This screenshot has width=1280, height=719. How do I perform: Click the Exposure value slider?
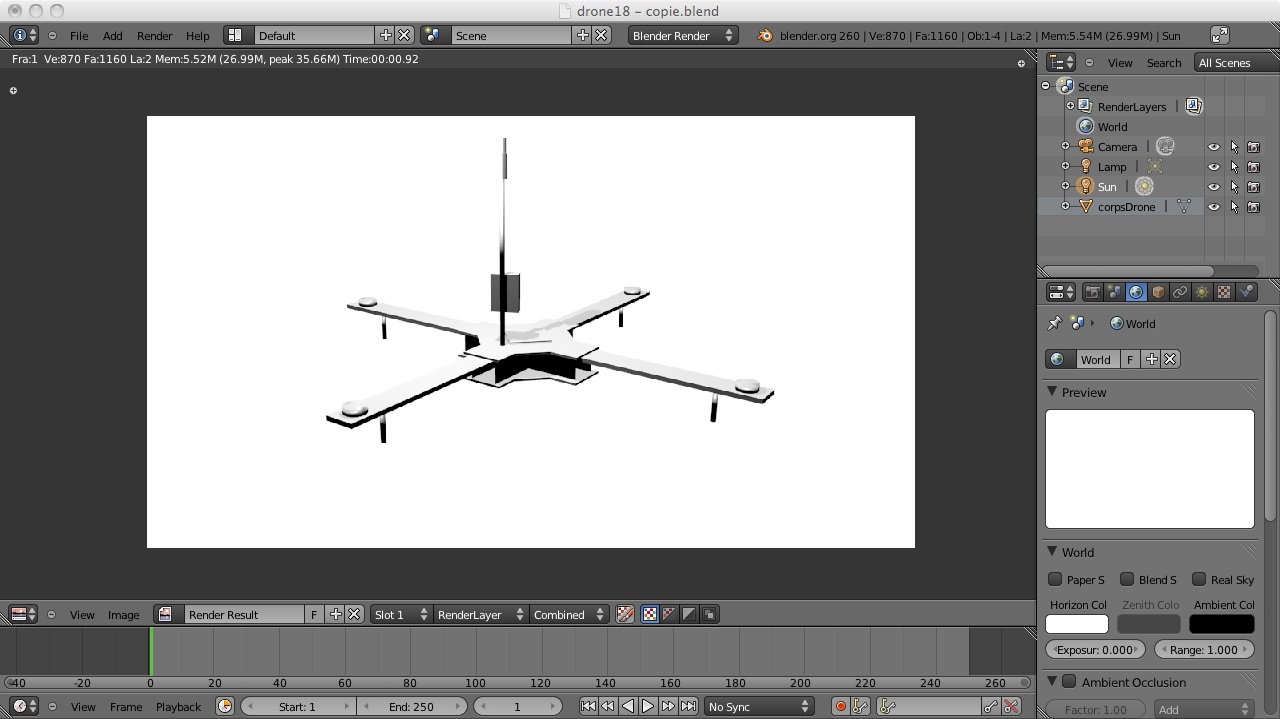coord(1095,649)
